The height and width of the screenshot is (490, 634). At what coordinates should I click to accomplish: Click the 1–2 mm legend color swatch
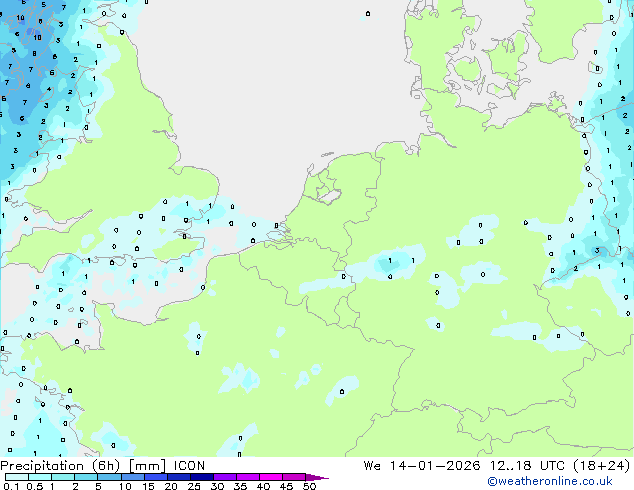(63, 477)
